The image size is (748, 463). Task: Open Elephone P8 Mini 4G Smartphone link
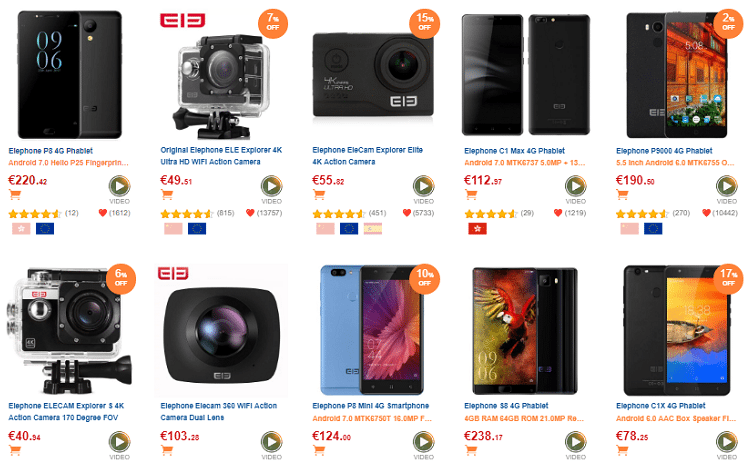(371, 406)
